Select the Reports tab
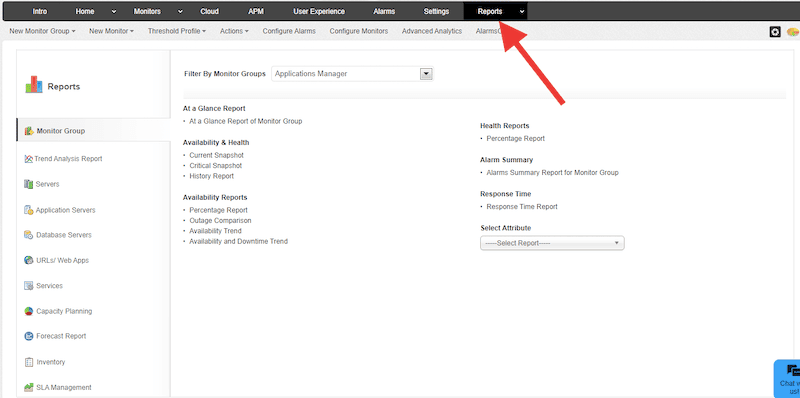Screen dimensions: 800x398 (490, 11)
